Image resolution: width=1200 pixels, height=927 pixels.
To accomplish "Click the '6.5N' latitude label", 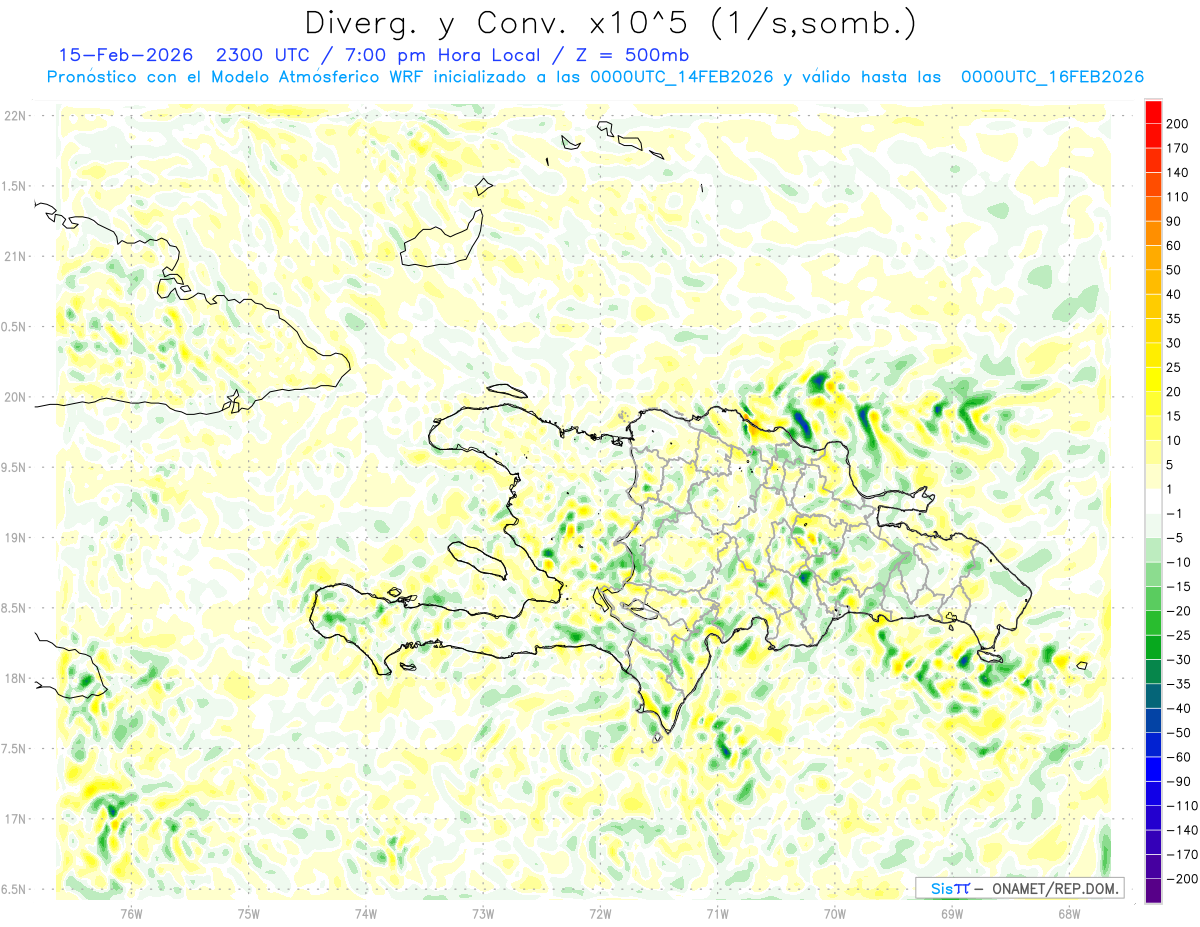I will [x=15, y=889].
